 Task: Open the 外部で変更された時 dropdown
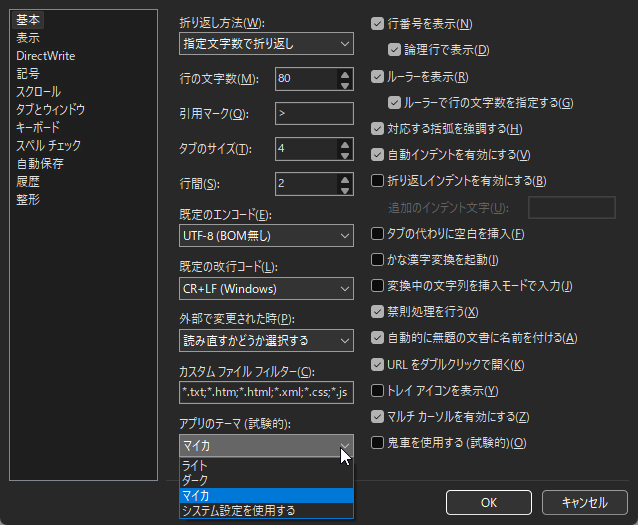point(266,340)
